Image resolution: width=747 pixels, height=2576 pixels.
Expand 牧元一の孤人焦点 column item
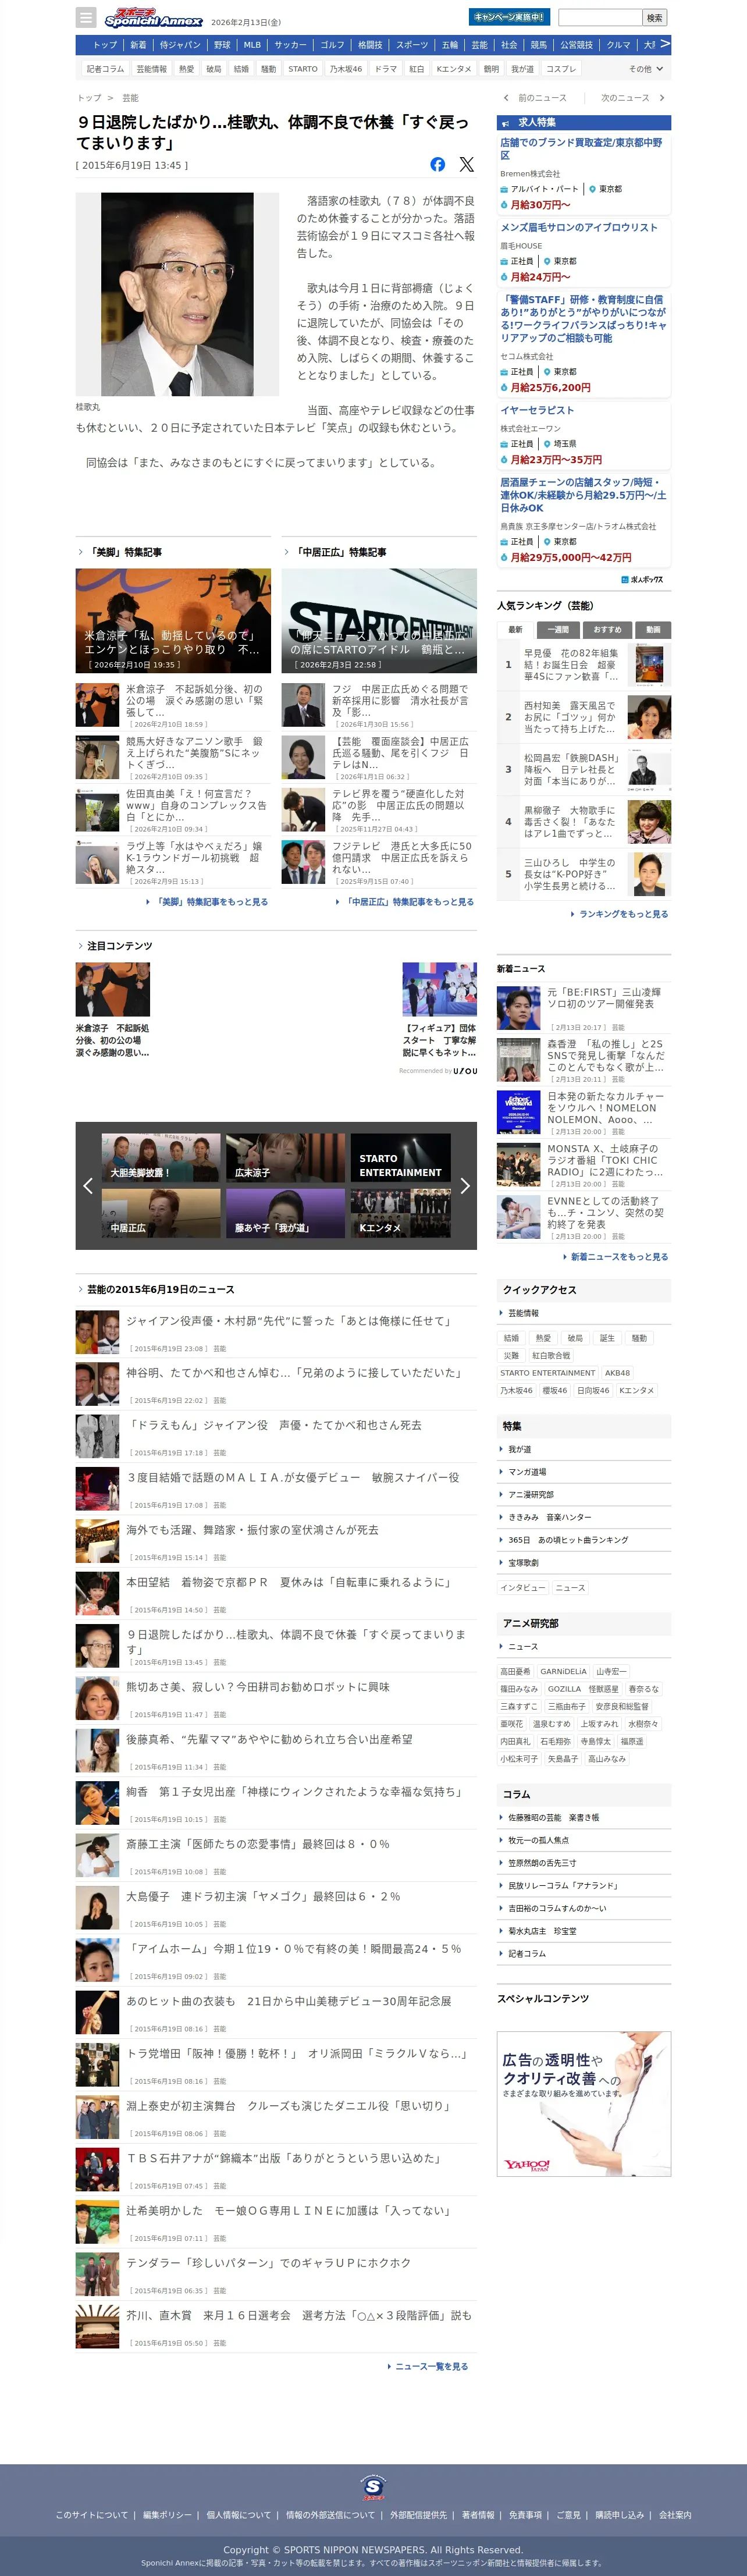pyautogui.click(x=584, y=1840)
